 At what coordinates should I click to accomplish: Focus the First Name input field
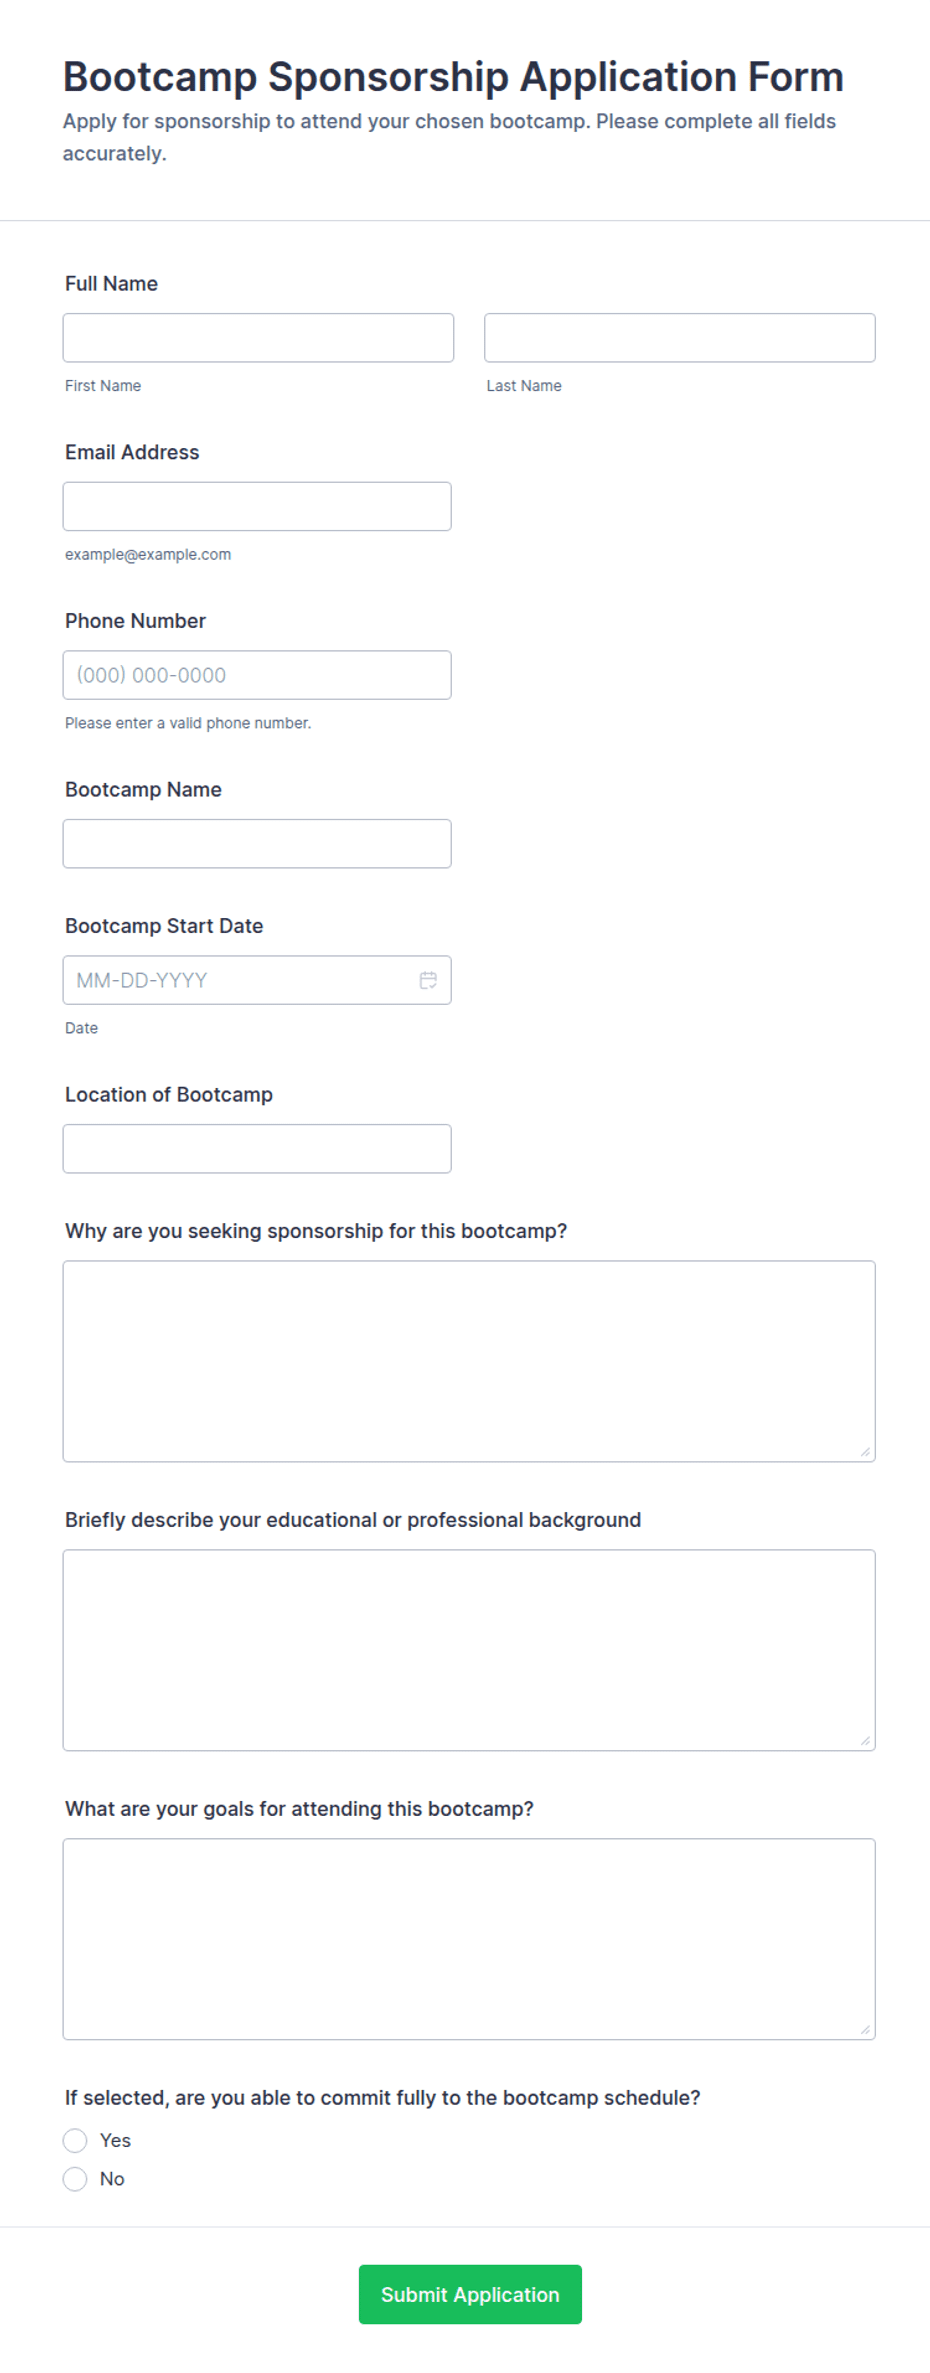click(258, 338)
